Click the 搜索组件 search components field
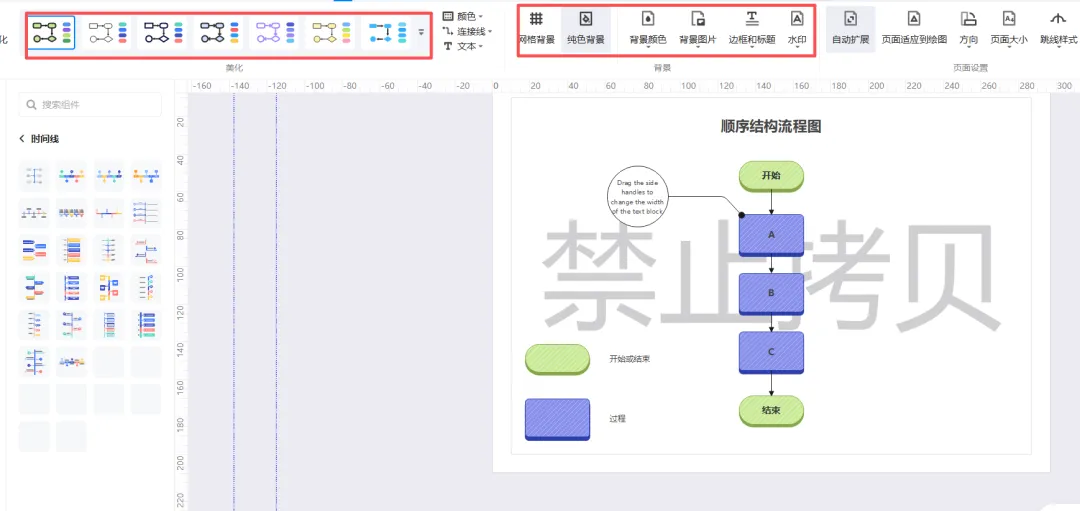The height and width of the screenshot is (511, 1080). (90, 105)
